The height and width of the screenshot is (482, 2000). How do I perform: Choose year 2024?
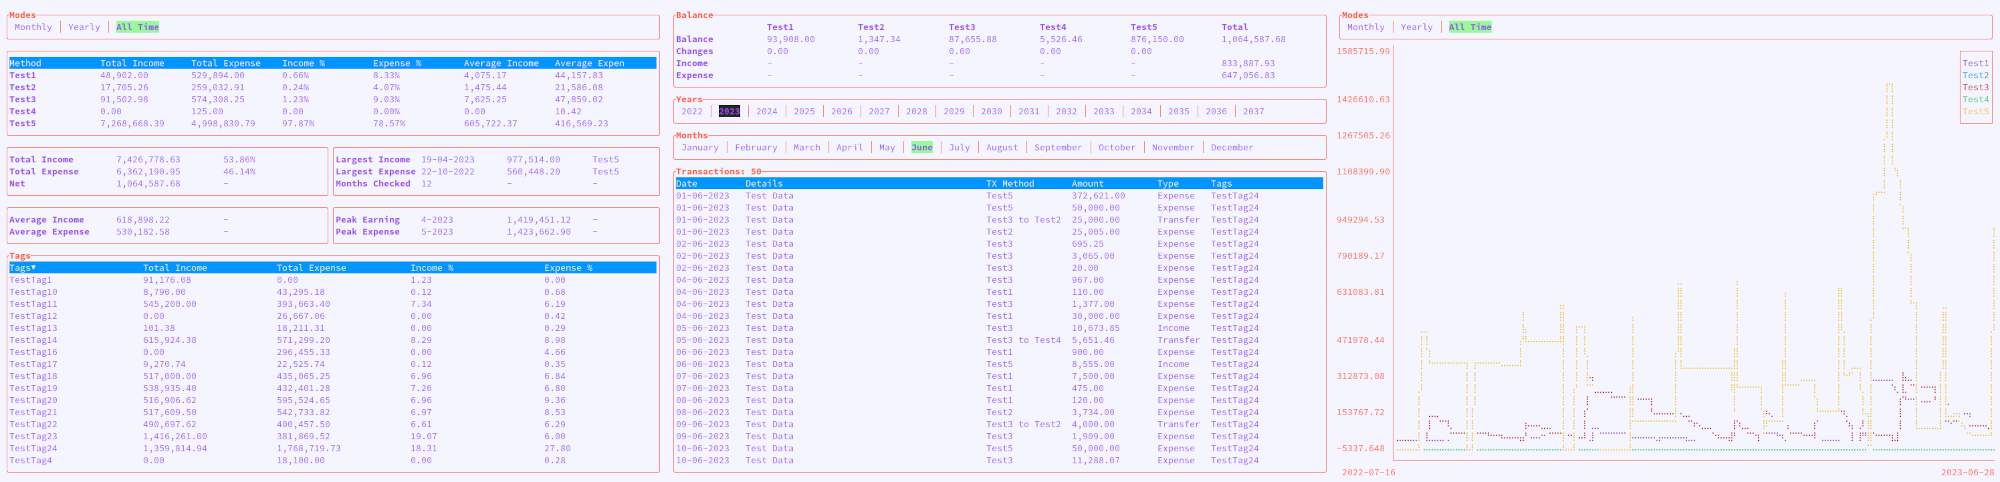click(x=767, y=111)
